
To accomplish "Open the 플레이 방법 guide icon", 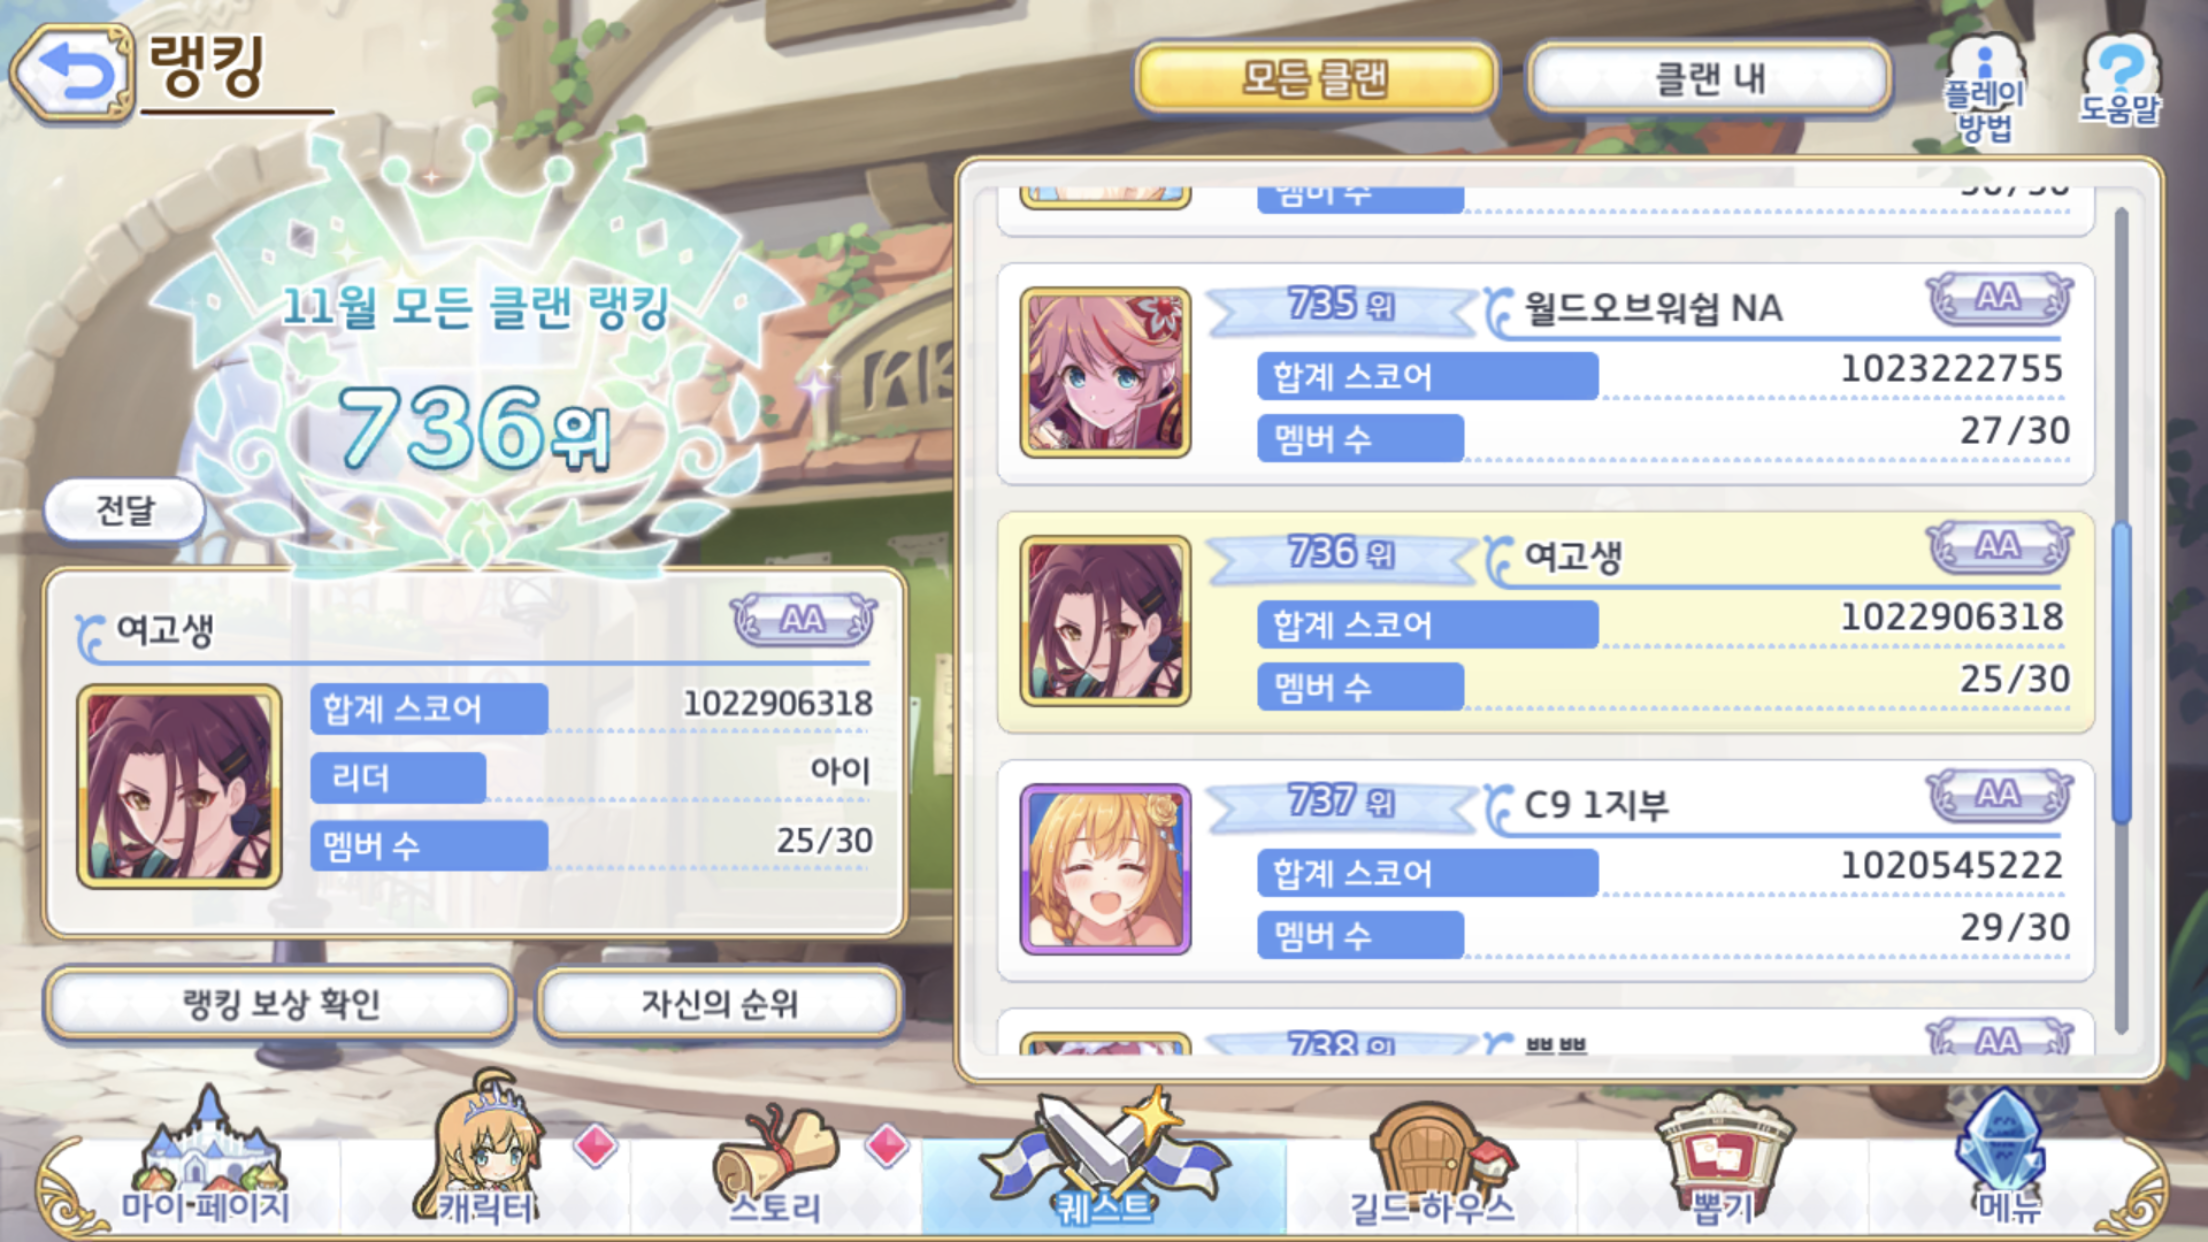I will (1984, 90).
